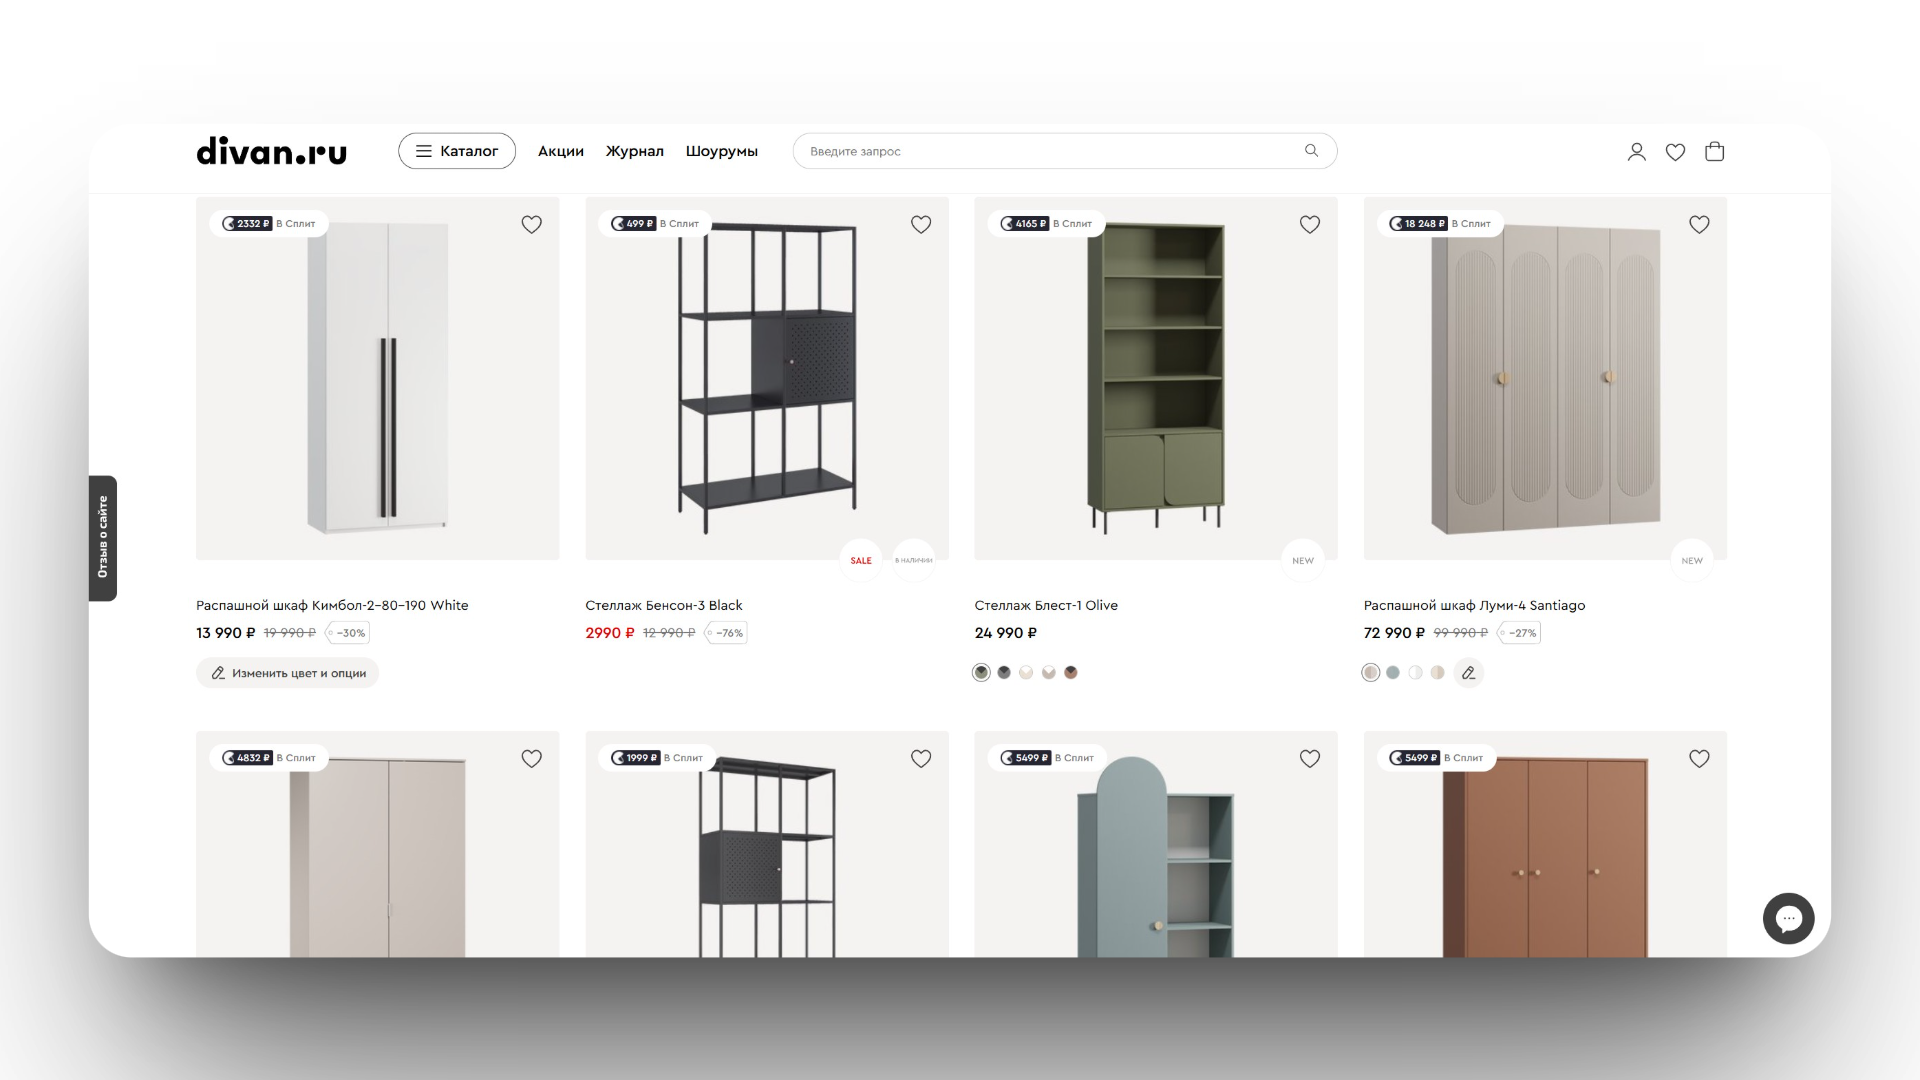Open the user account profile icon
The image size is (1920, 1080).
1636,152
